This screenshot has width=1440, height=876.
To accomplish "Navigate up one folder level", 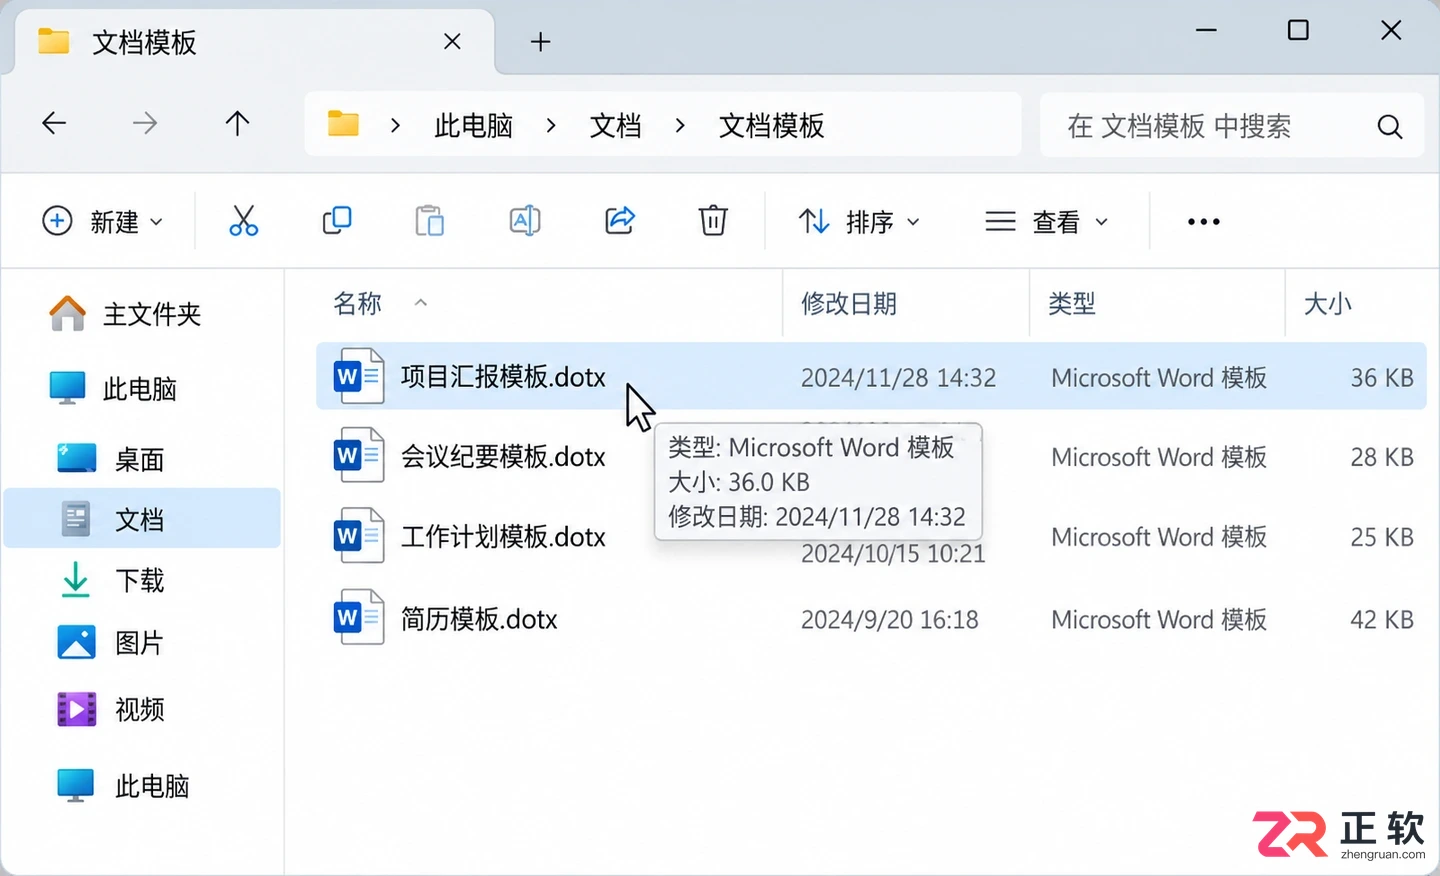I will pyautogui.click(x=237, y=123).
